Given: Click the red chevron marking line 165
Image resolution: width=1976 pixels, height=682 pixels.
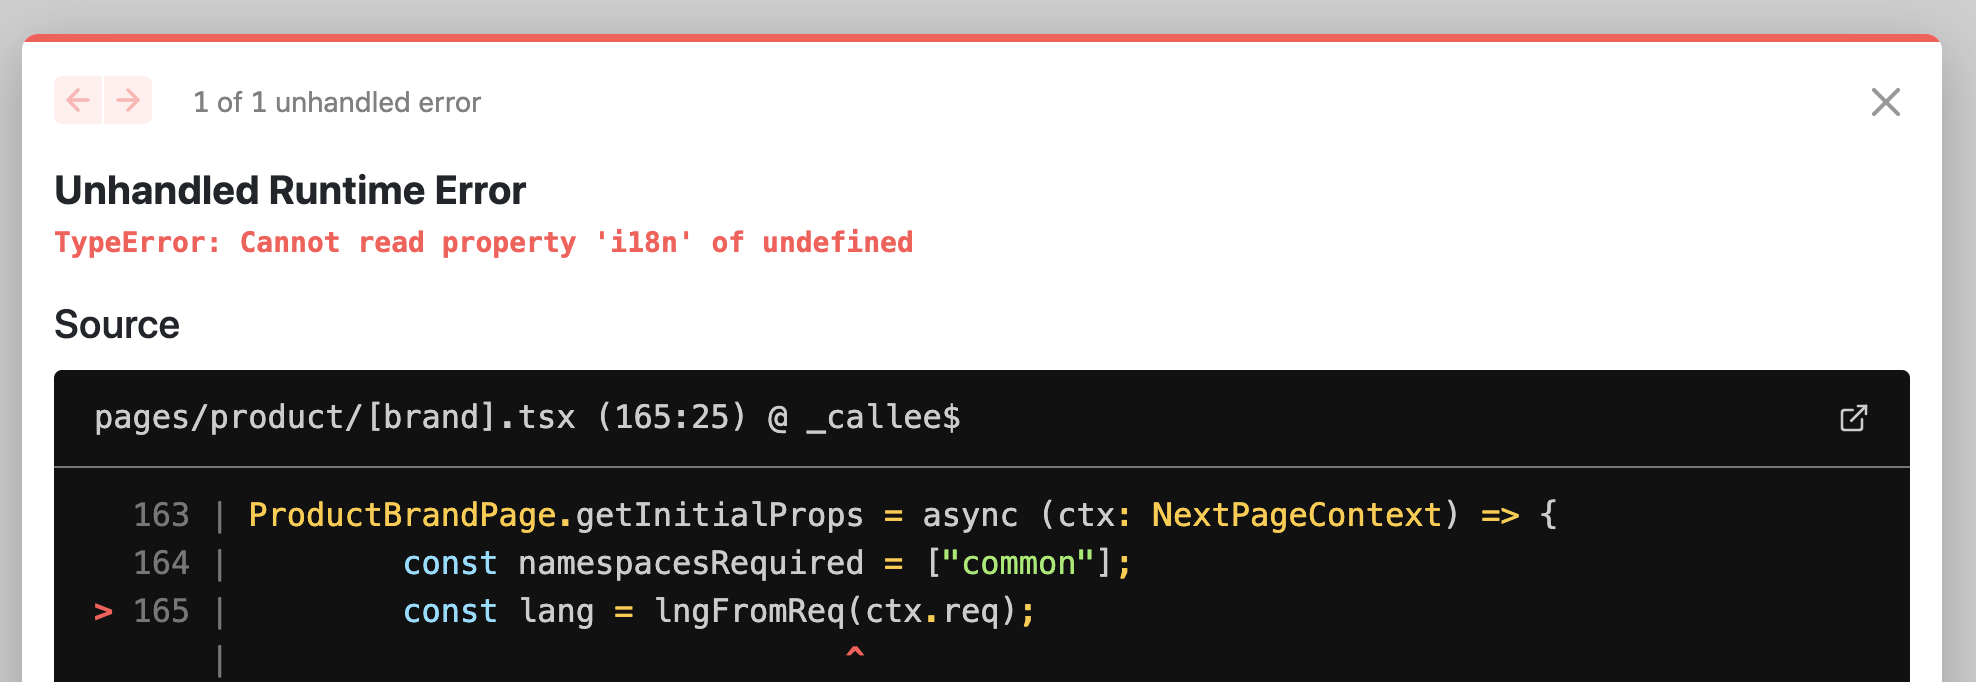Looking at the screenshot, I should coord(101,611).
